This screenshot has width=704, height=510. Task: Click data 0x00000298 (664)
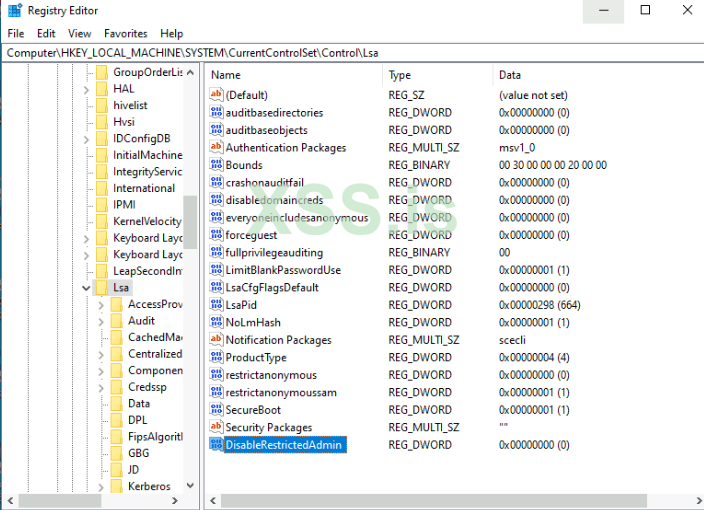tap(540, 305)
